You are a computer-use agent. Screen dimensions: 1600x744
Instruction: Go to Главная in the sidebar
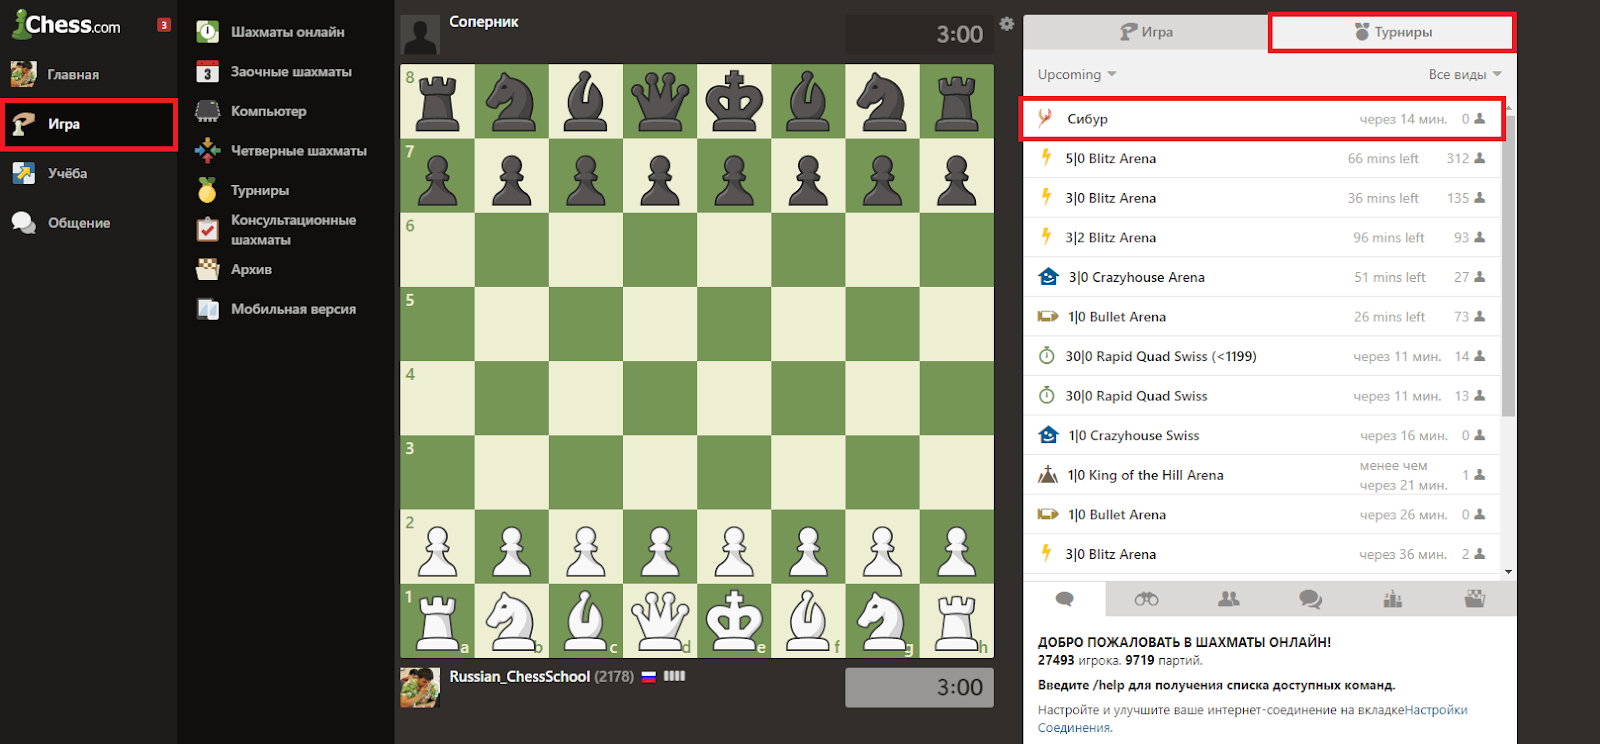(73, 75)
